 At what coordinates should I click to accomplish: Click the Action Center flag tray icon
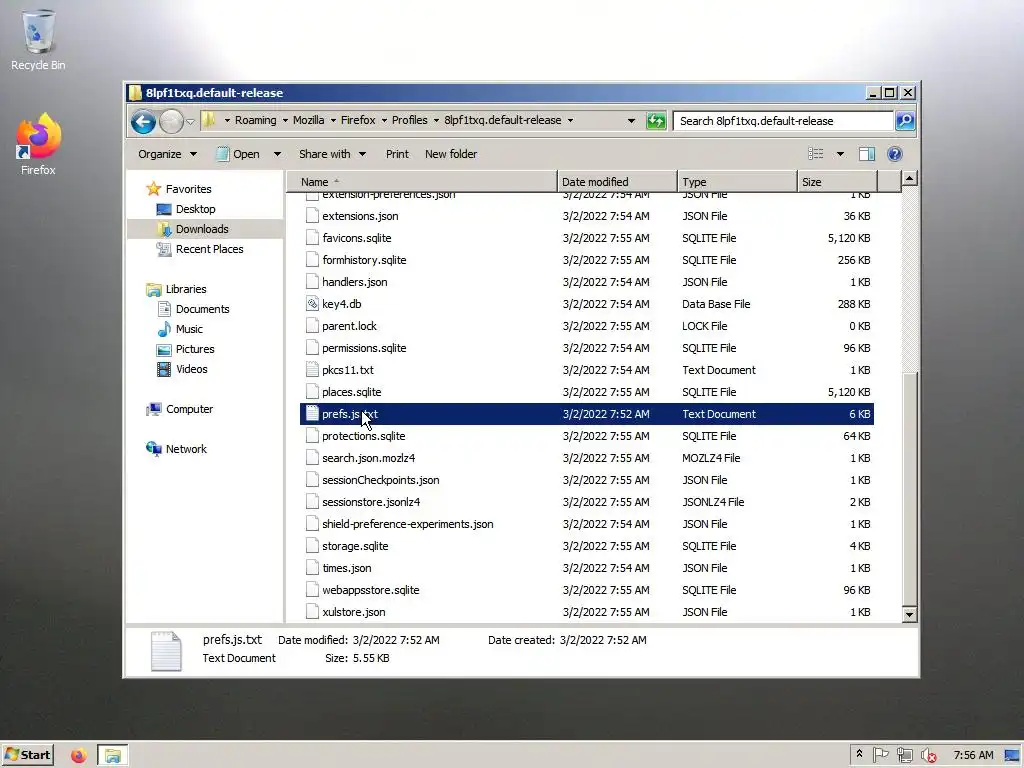point(881,755)
